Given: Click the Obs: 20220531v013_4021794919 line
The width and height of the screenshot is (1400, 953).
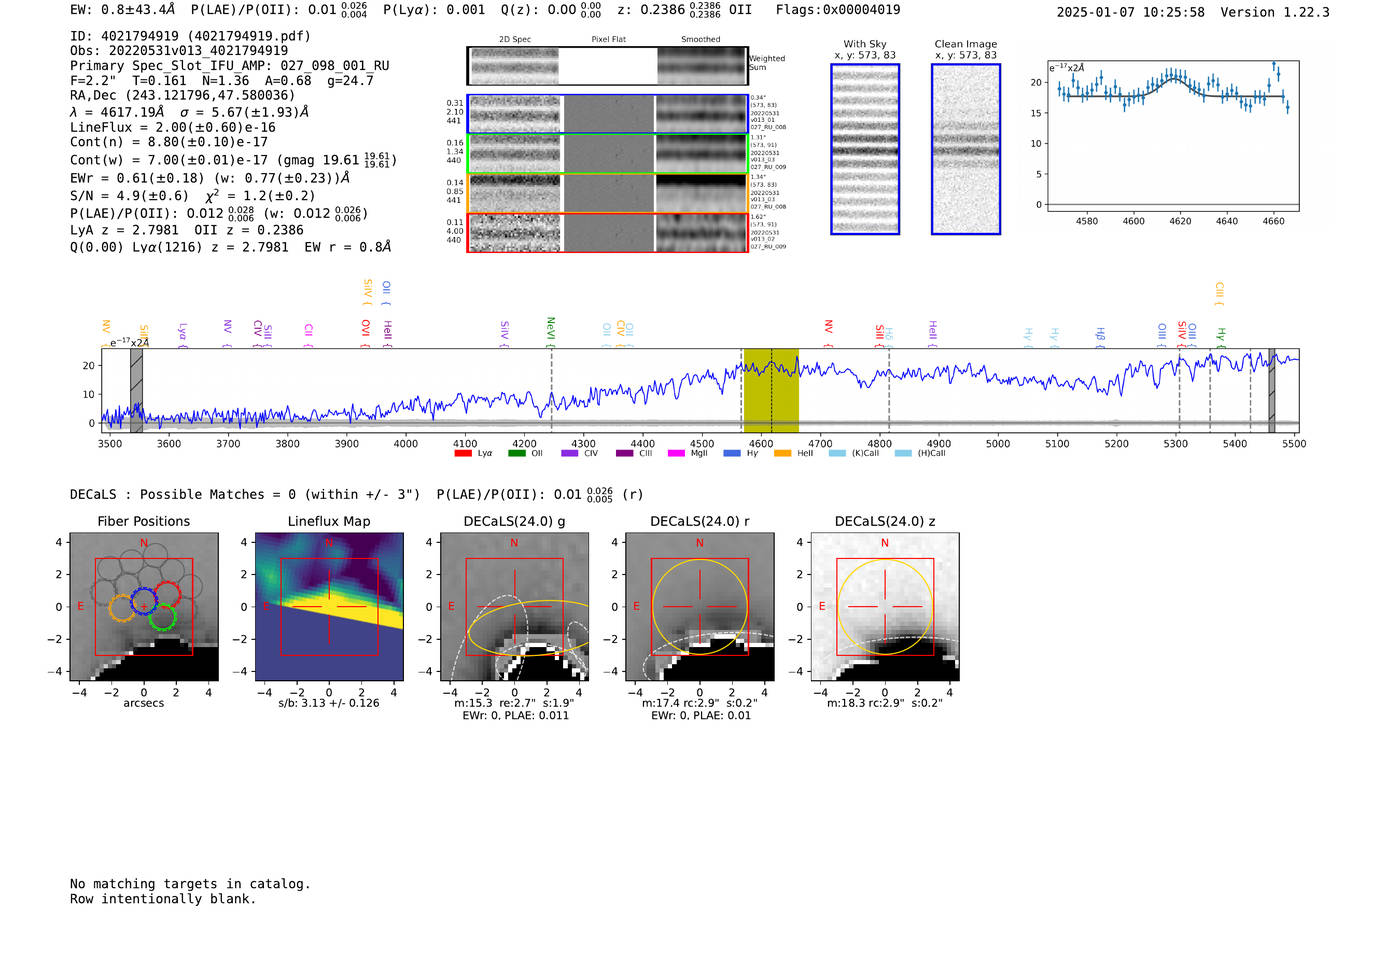Looking at the screenshot, I should tap(179, 51).
